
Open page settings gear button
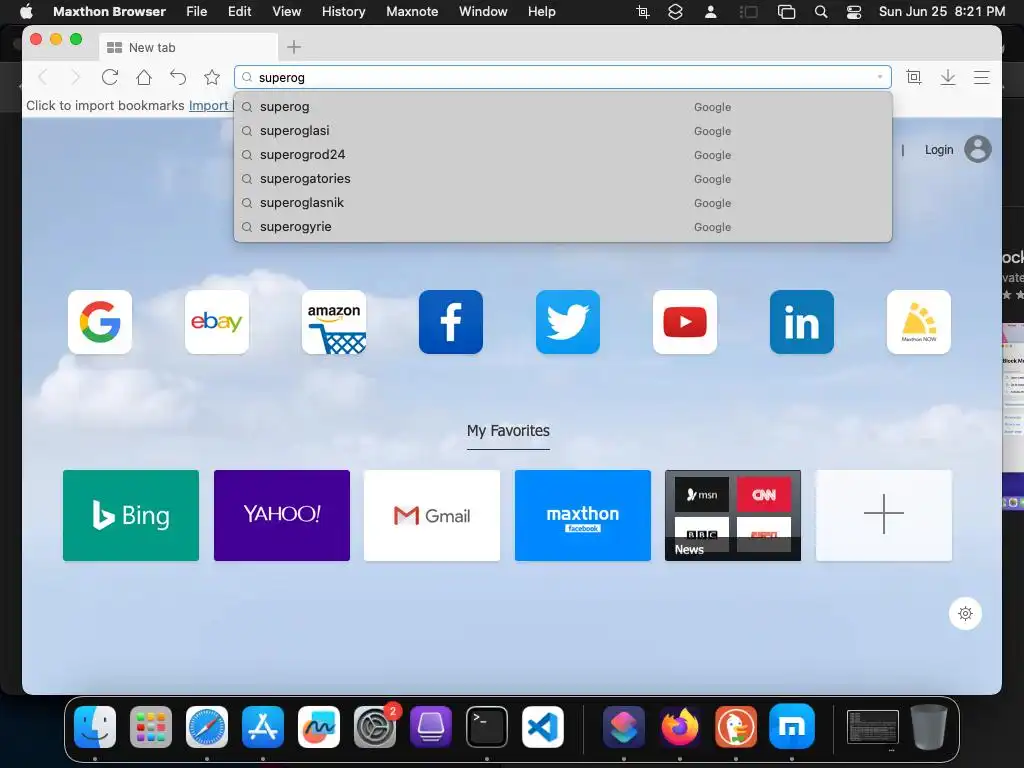965,613
